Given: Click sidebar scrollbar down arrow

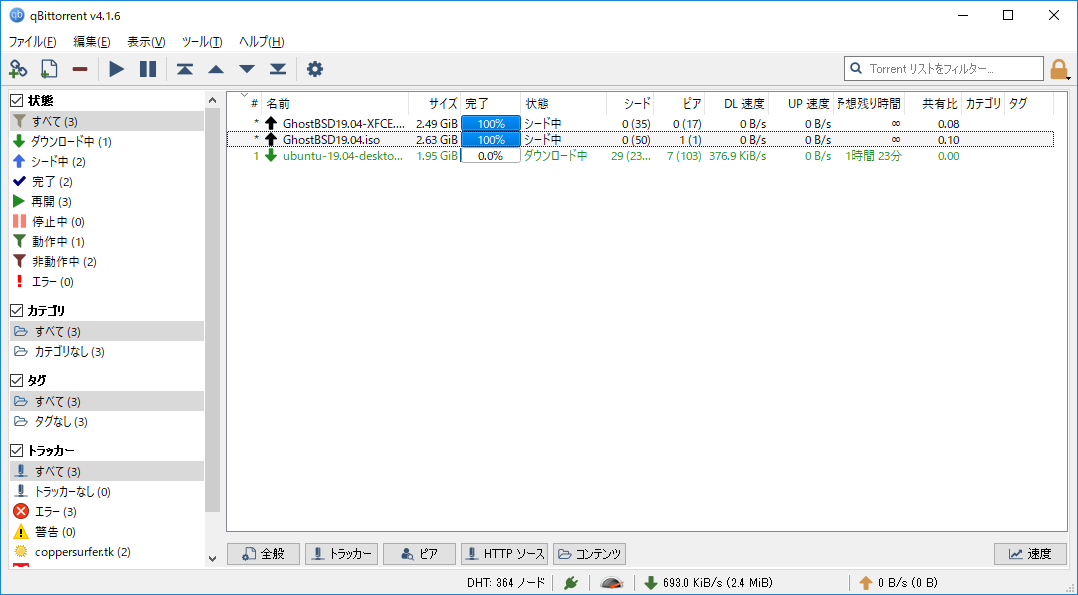Looking at the screenshot, I should (212, 559).
